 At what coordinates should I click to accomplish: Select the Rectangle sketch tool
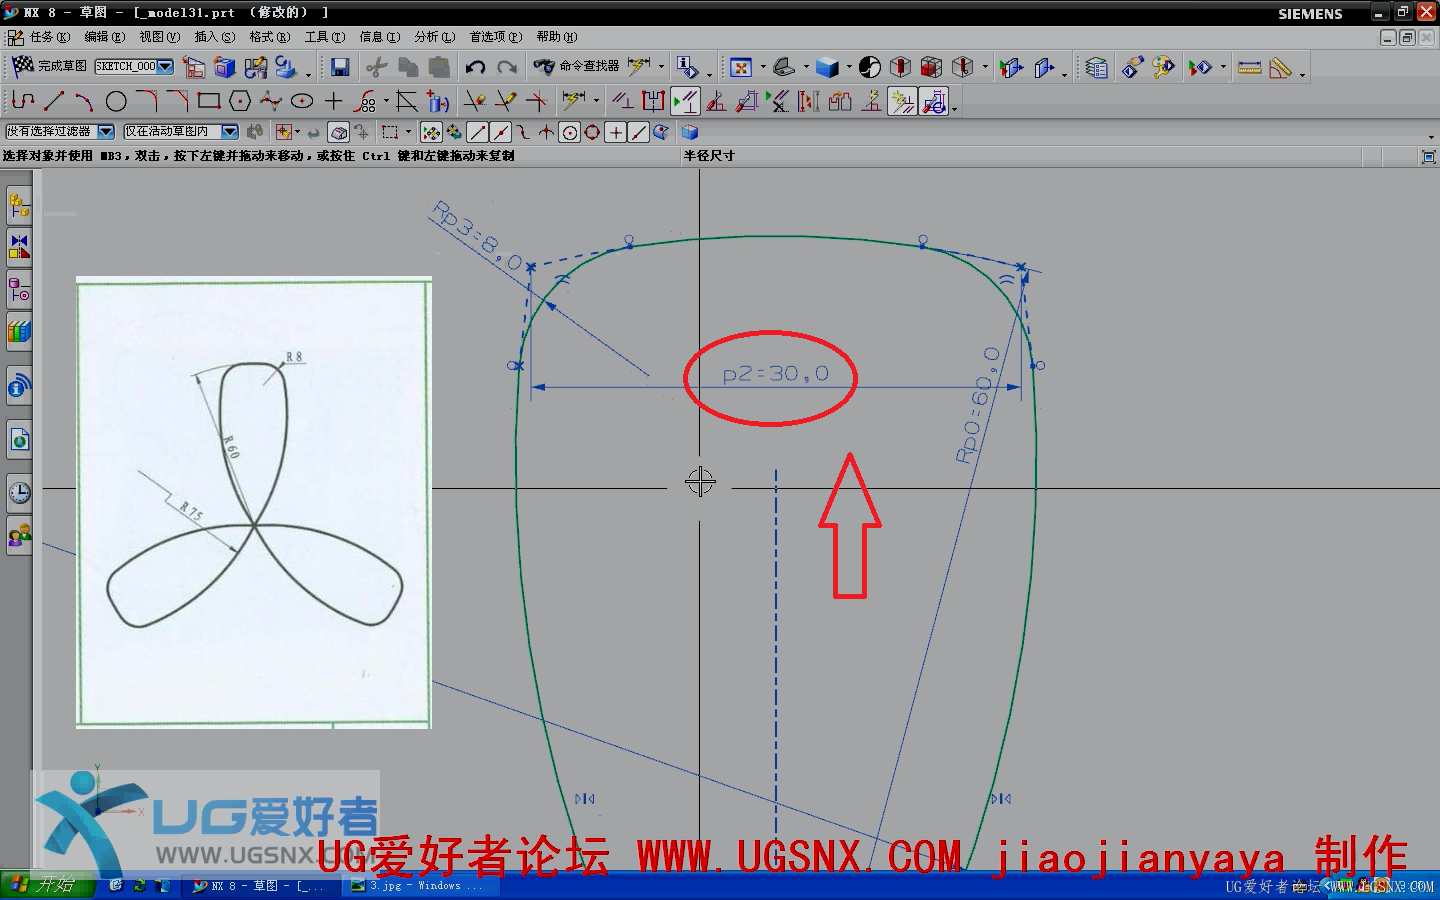209,101
